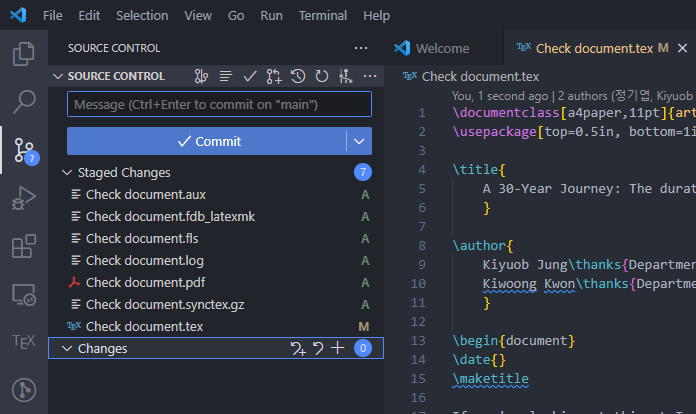Open the Extensions view
The width and height of the screenshot is (696, 414).
pyautogui.click(x=24, y=246)
